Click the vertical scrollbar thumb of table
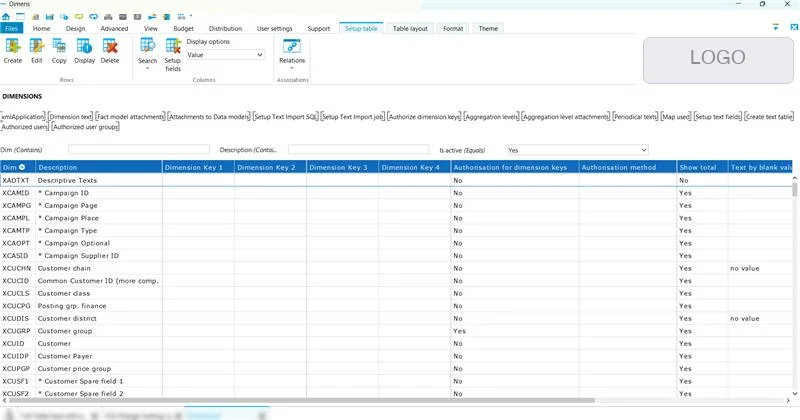 (x=794, y=190)
